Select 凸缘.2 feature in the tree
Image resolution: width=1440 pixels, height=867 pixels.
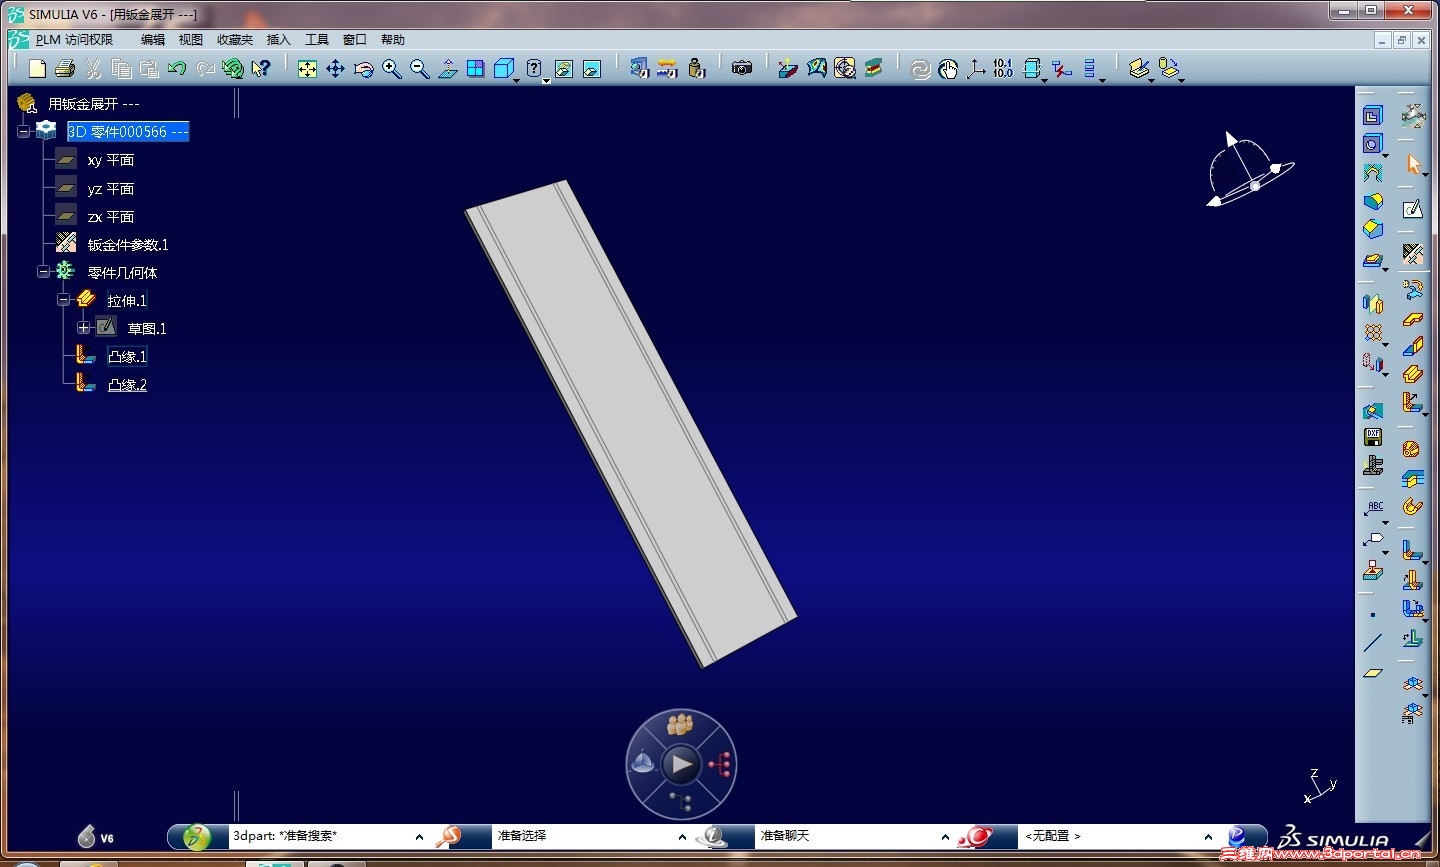click(127, 385)
